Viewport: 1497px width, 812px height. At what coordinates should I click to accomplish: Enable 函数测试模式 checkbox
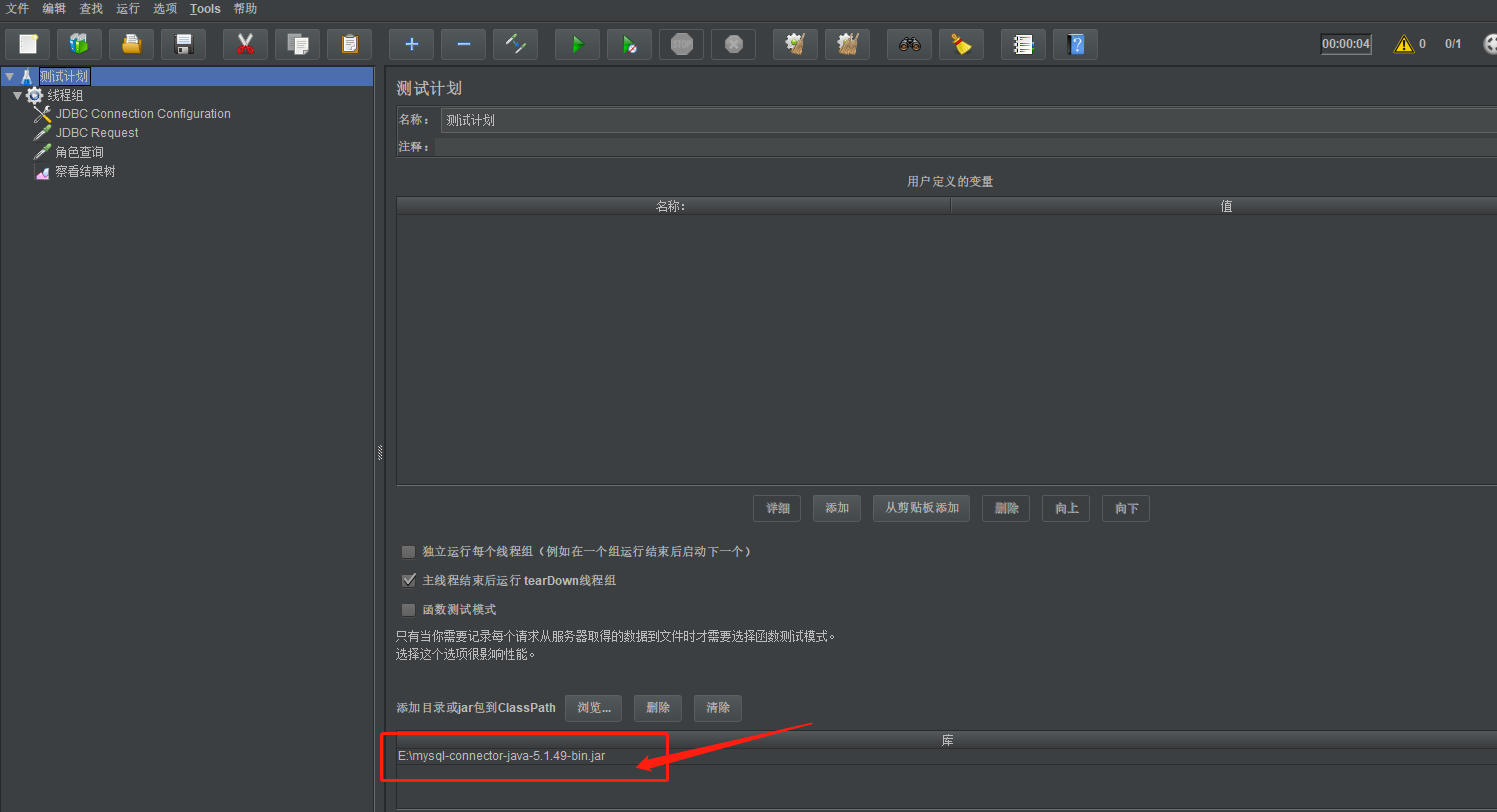pyautogui.click(x=408, y=609)
